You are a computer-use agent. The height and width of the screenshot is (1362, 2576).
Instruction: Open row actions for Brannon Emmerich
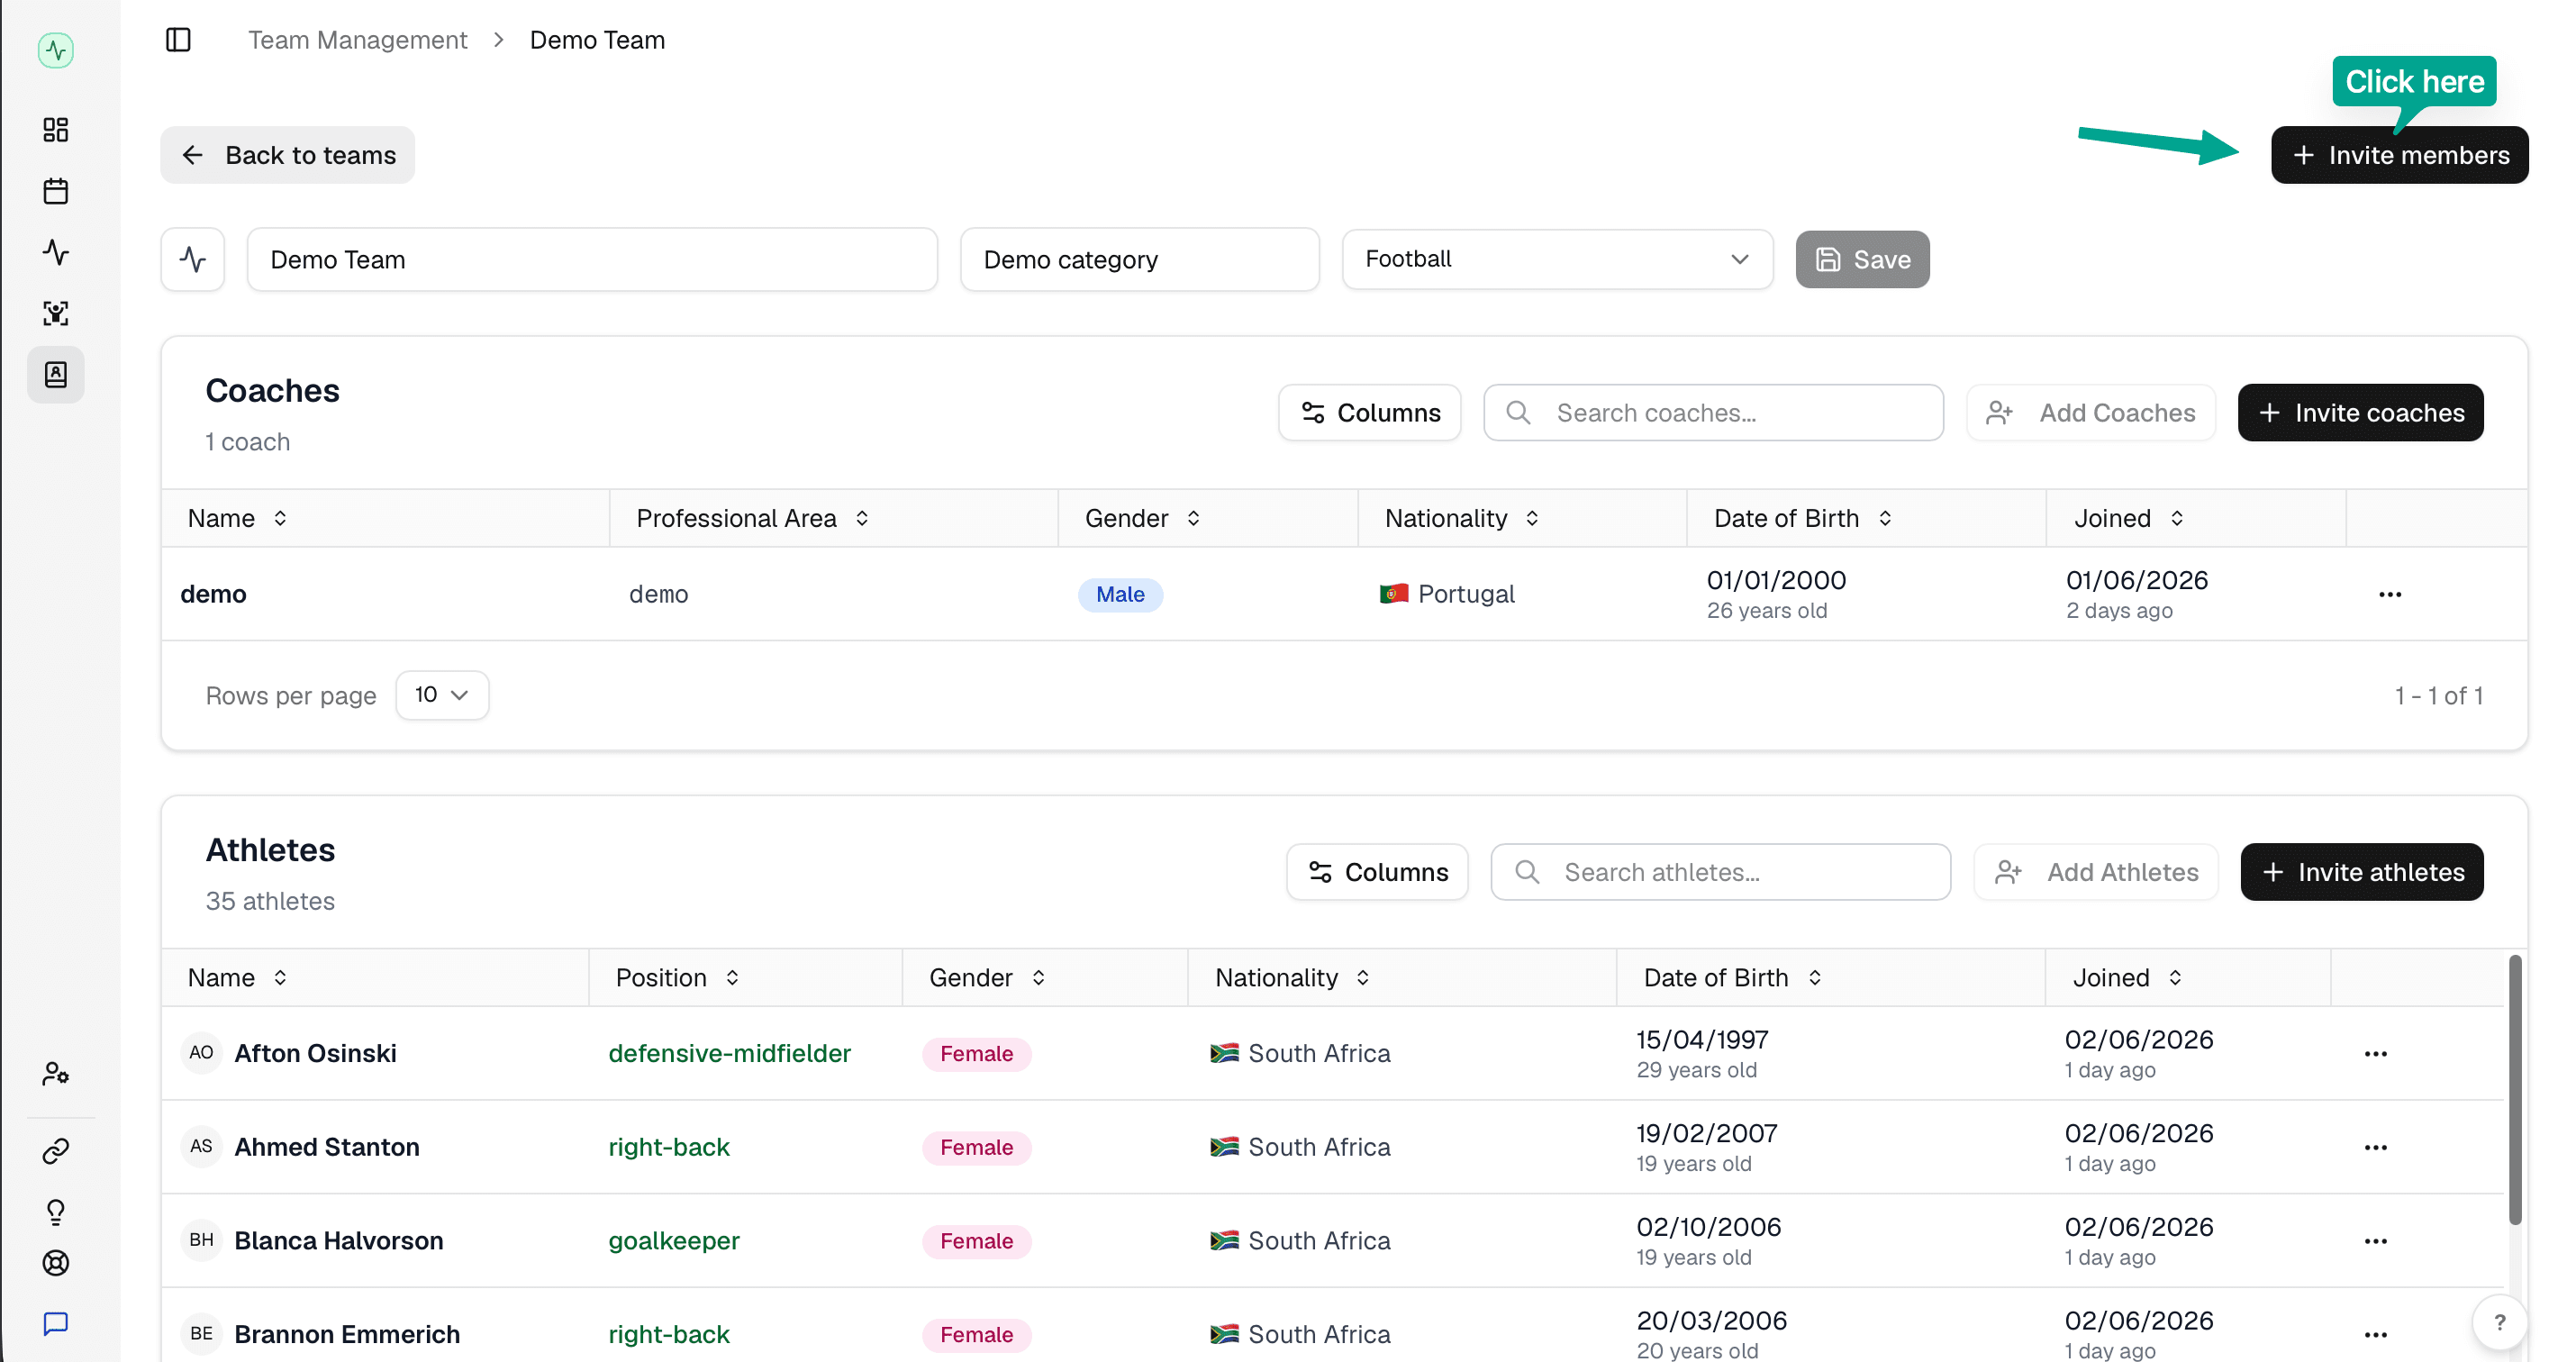pos(2376,1335)
